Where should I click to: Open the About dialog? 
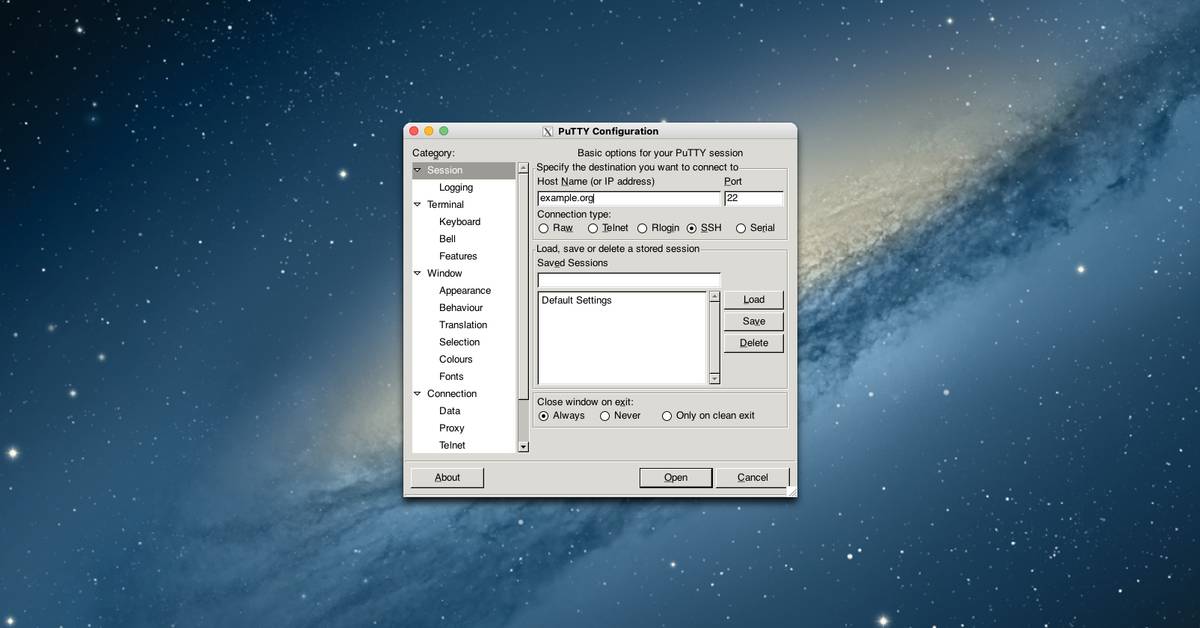pos(447,478)
